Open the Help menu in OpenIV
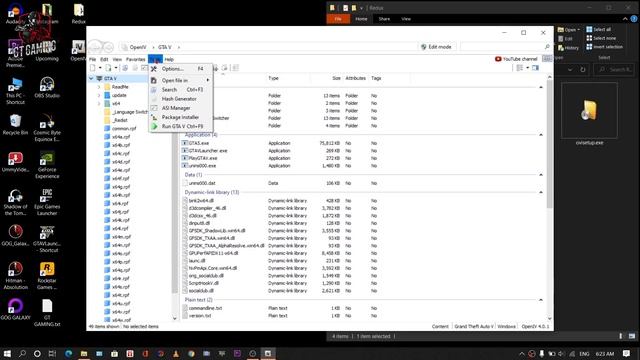The width and height of the screenshot is (640, 360). [x=169, y=60]
